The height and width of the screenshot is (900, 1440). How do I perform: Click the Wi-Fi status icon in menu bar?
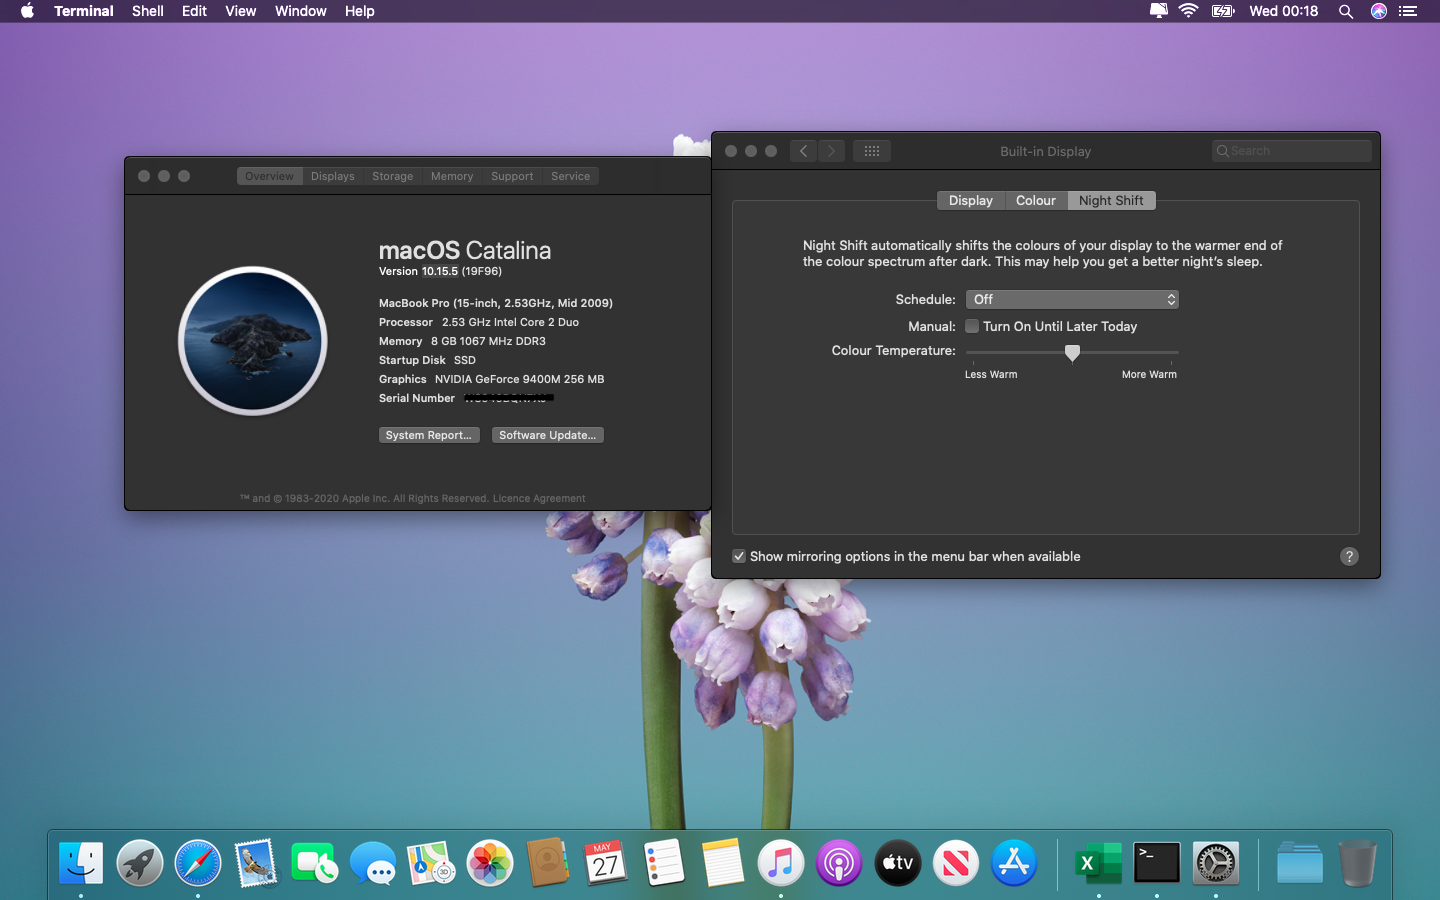(1188, 11)
